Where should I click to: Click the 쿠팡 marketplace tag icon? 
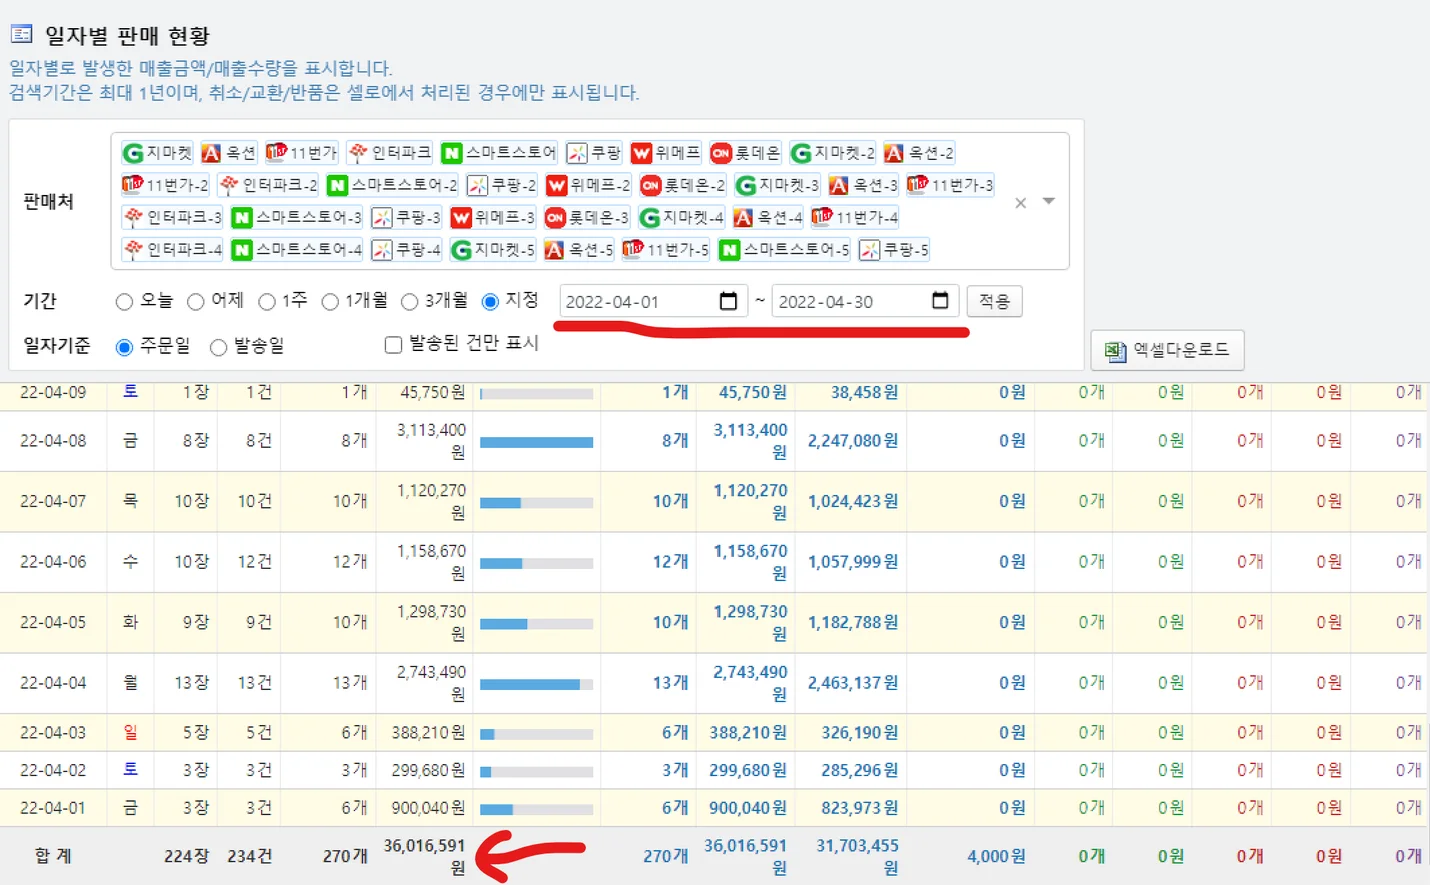click(x=577, y=153)
